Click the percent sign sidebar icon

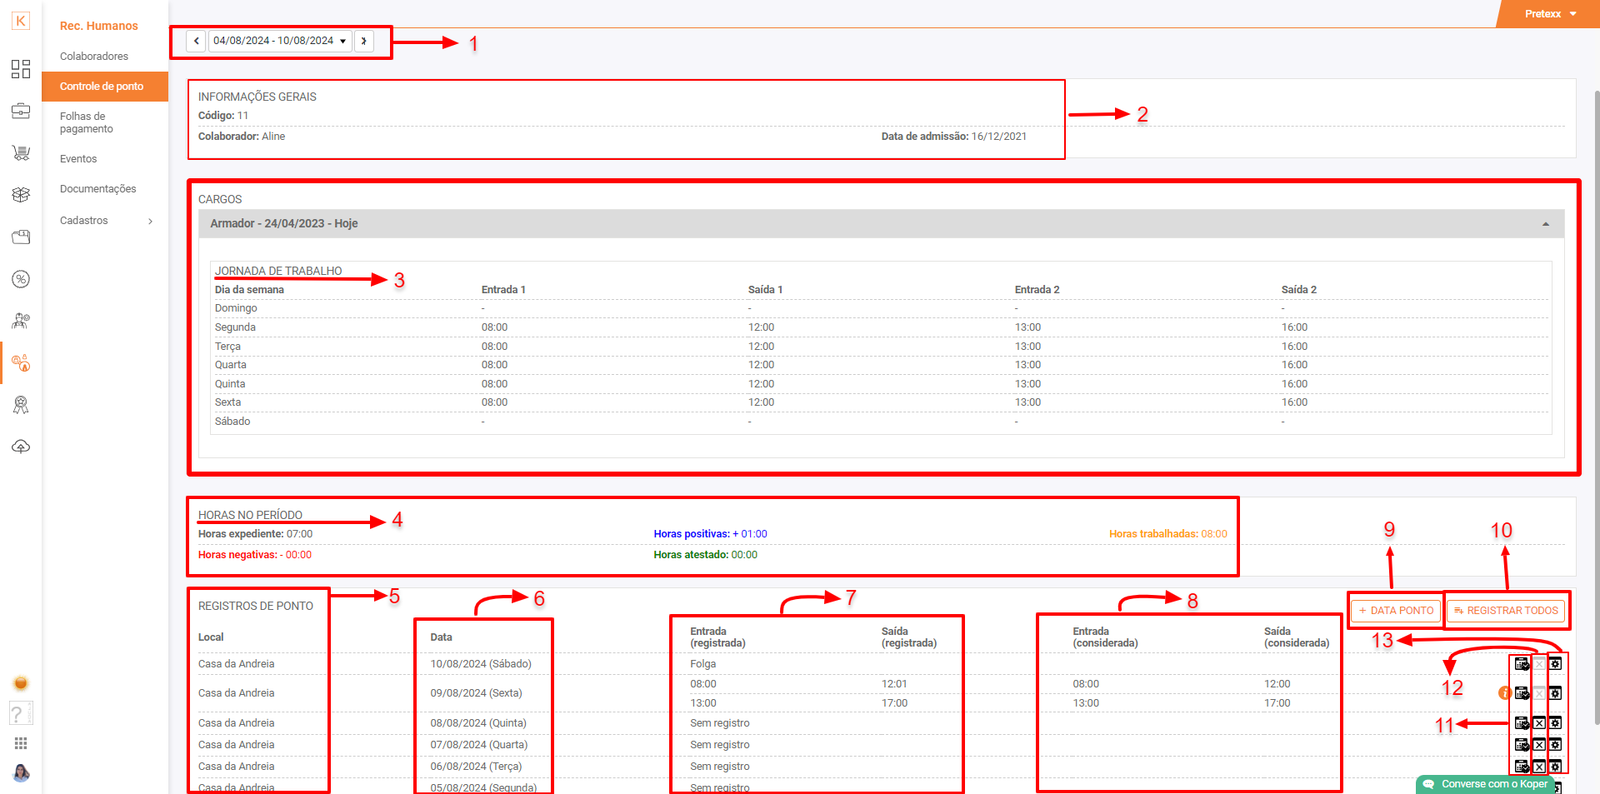click(x=20, y=279)
